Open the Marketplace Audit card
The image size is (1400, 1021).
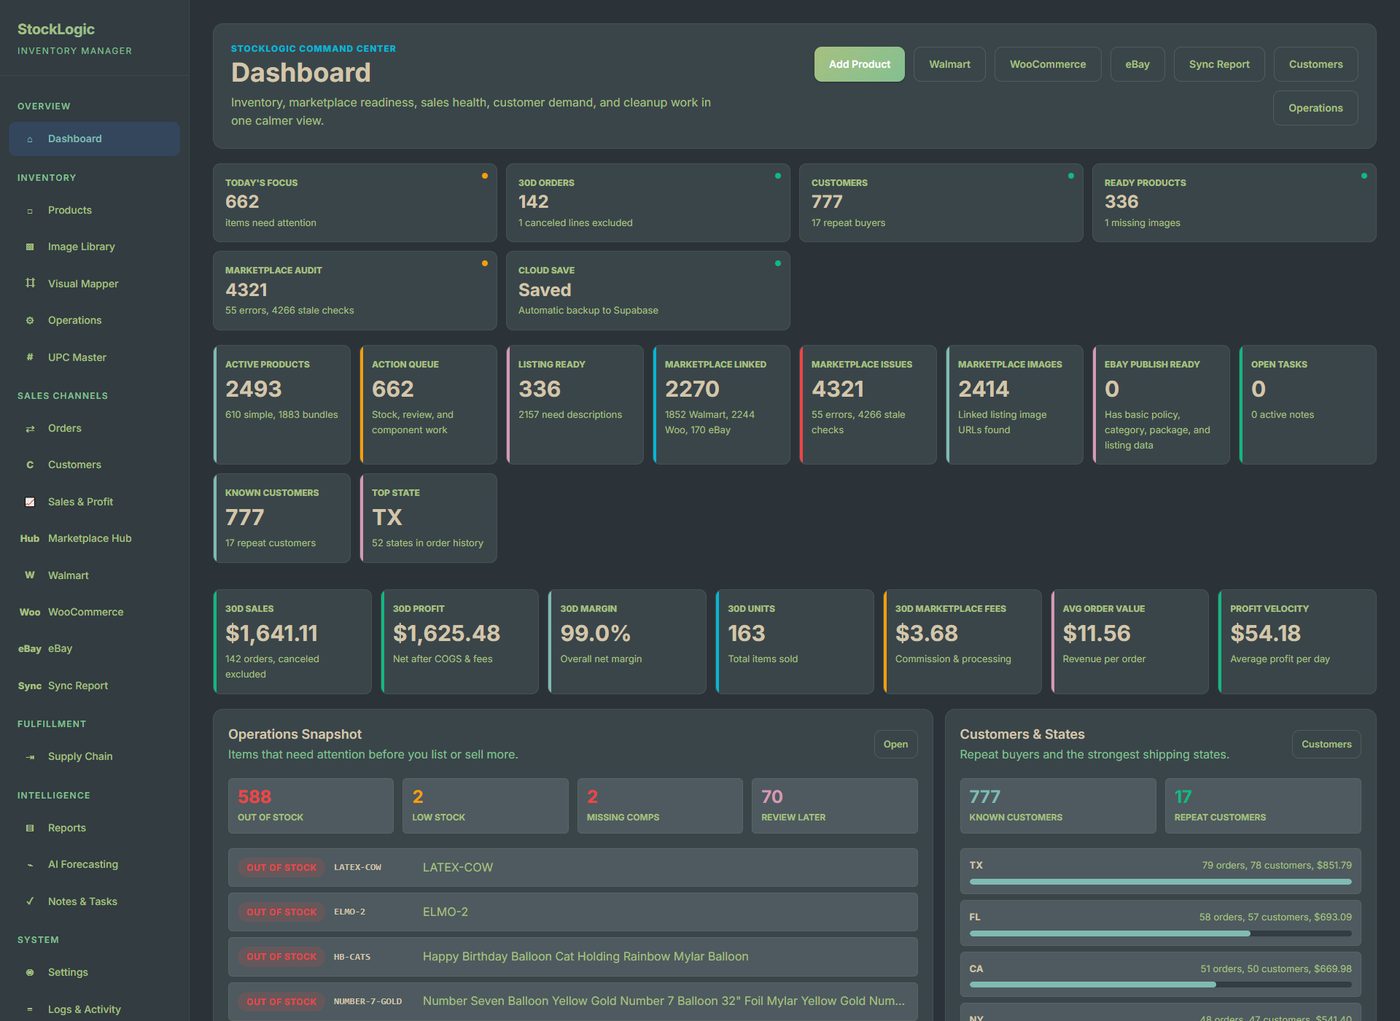coord(355,291)
